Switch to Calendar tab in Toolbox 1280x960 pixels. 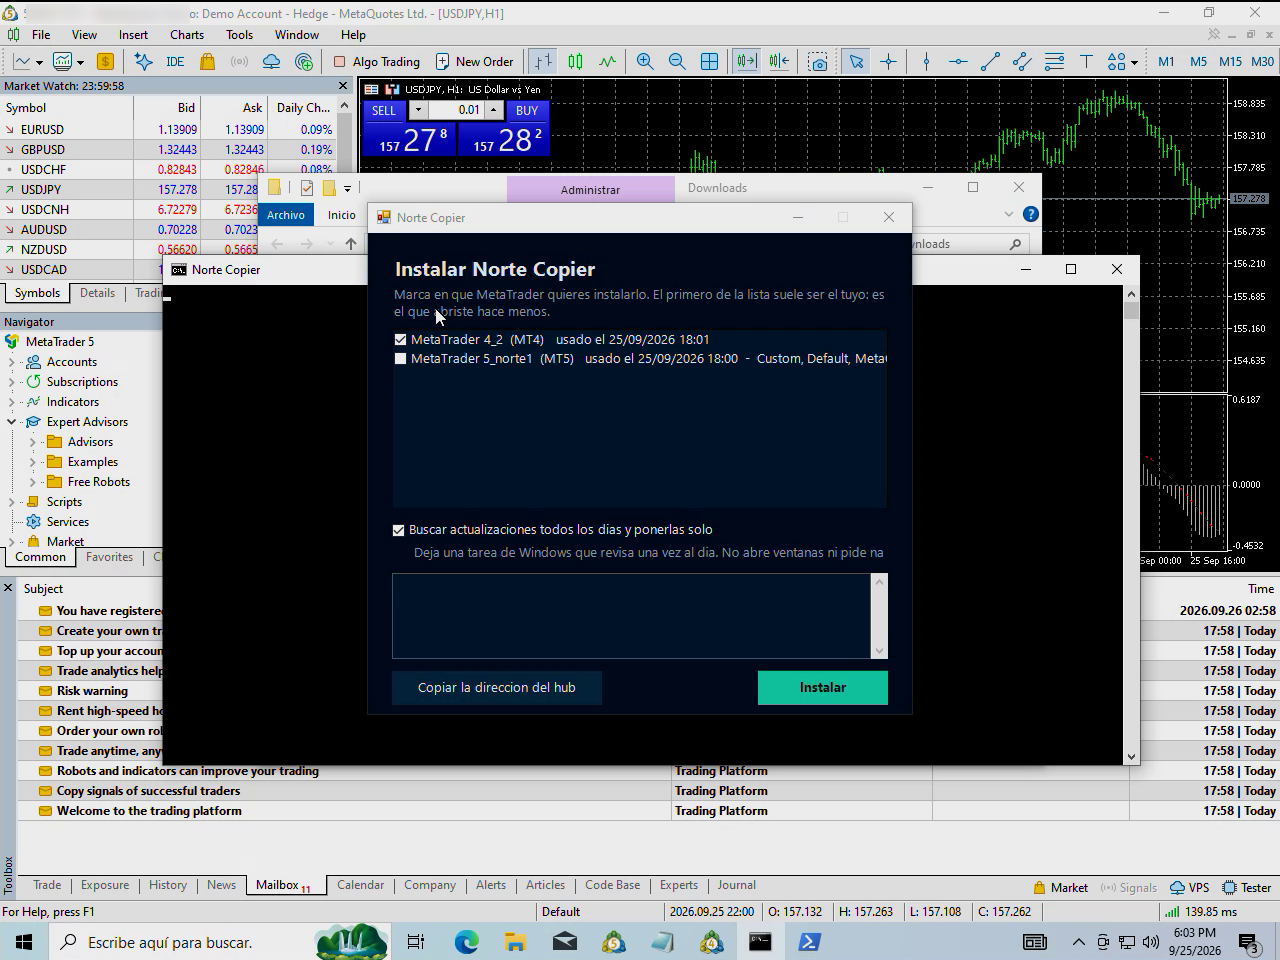tap(360, 885)
